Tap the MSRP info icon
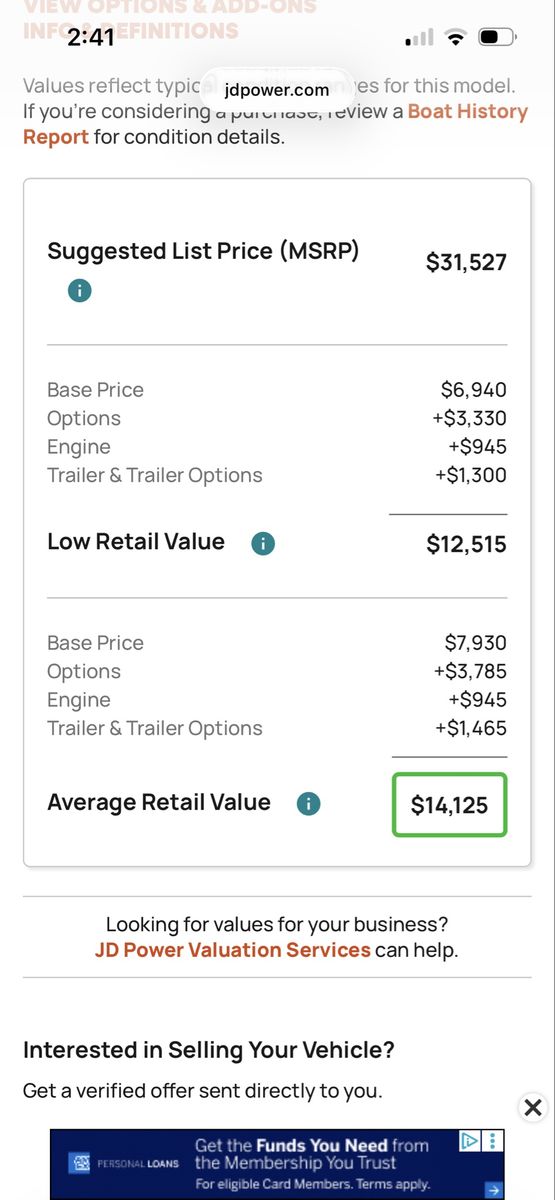Viewport: 555px width, 1200px height. point(79,291)
